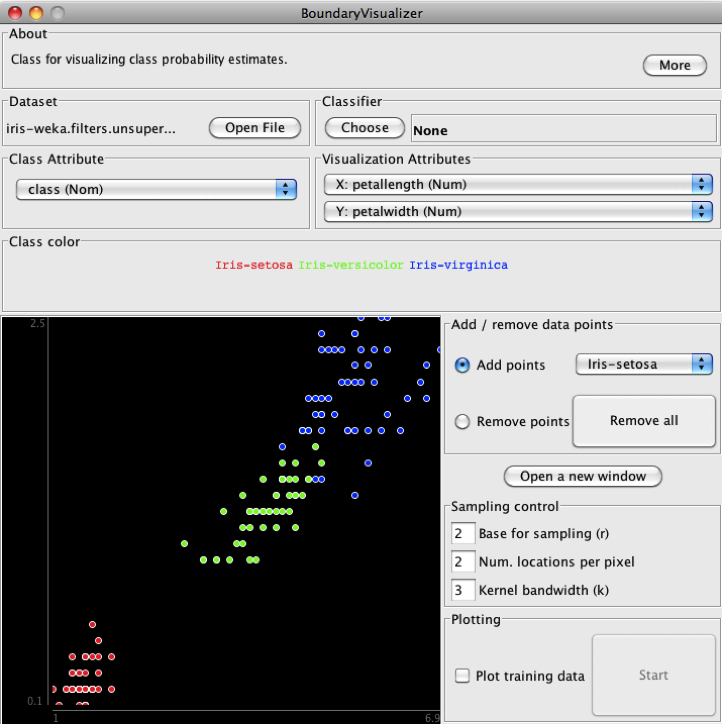The height and width of the screenshot is (724, 722).
Task: Click the Kernel bandwidth (k) field
Action: (463, 590)
